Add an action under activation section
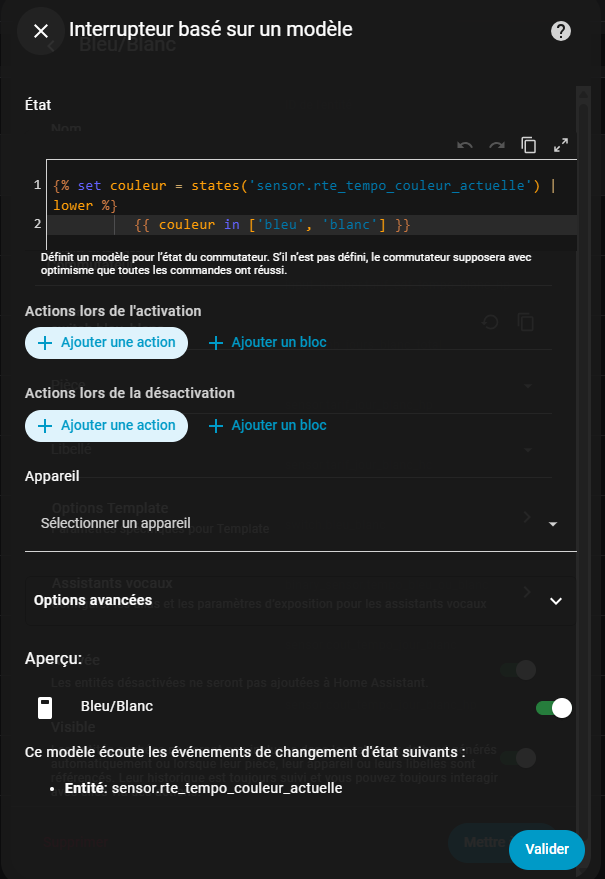The width and height of the screenshot is (605, 879). pos(106,343)
